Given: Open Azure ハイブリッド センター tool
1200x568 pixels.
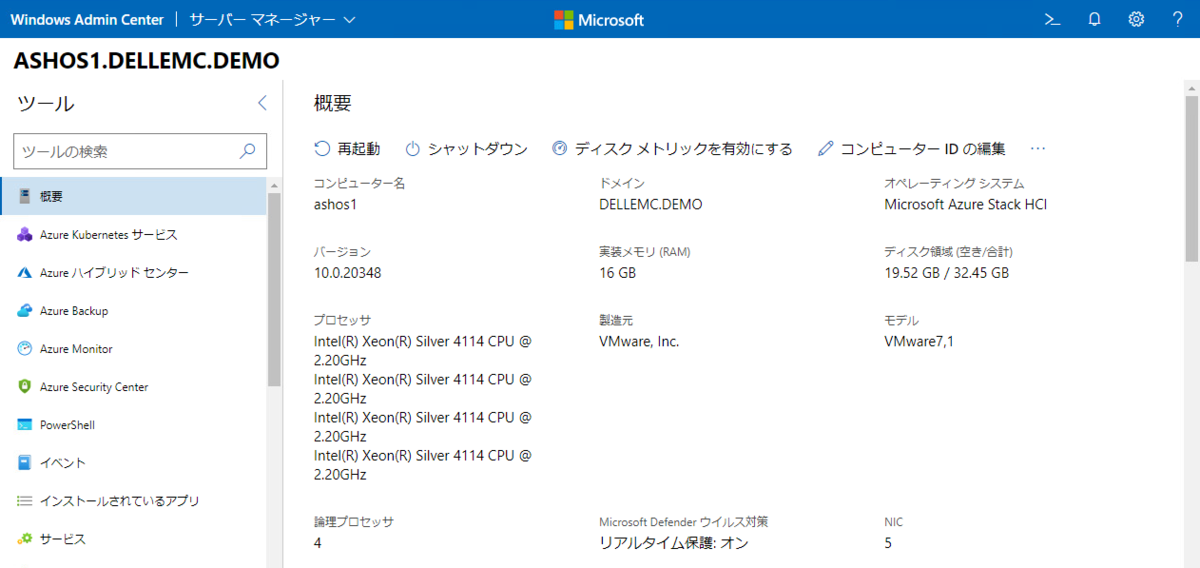Looking at the screenshot, I should point(133,272).
